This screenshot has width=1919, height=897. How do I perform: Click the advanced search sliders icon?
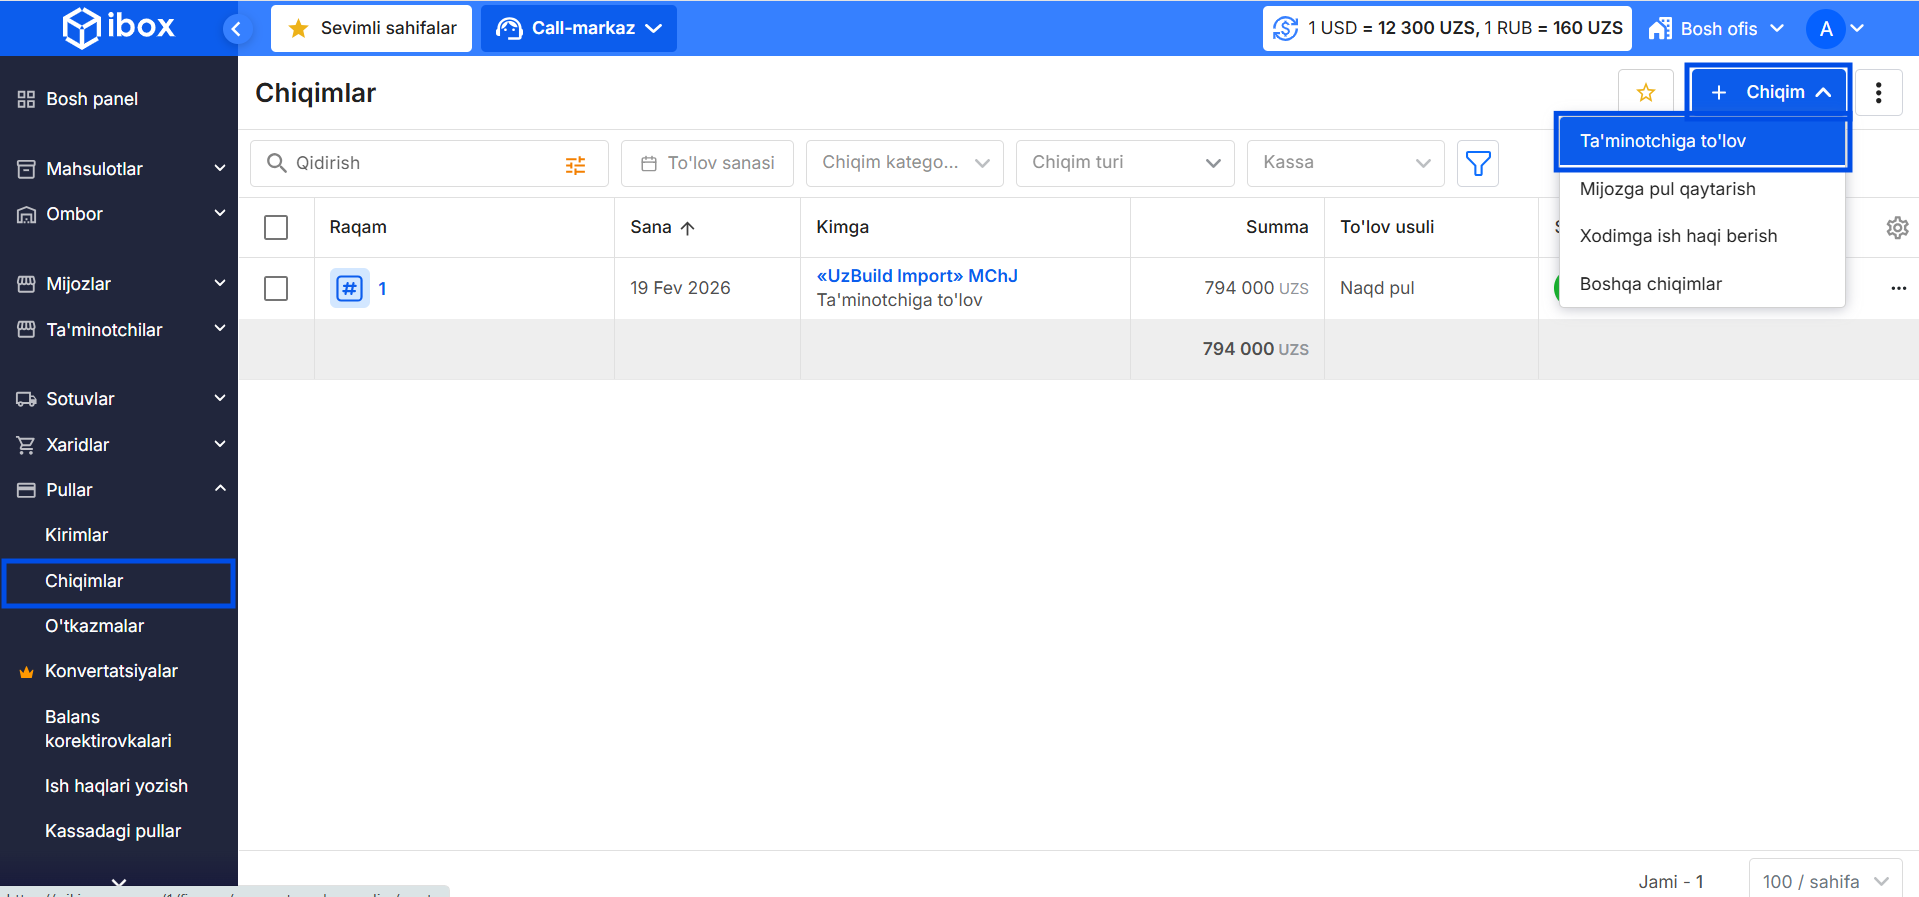pos(575,165)
